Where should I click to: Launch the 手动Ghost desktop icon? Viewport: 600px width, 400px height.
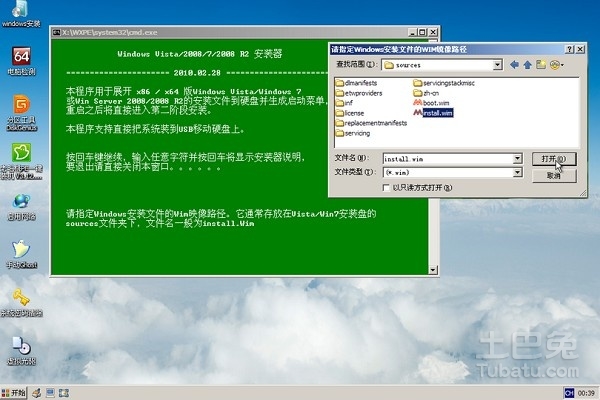21,254
